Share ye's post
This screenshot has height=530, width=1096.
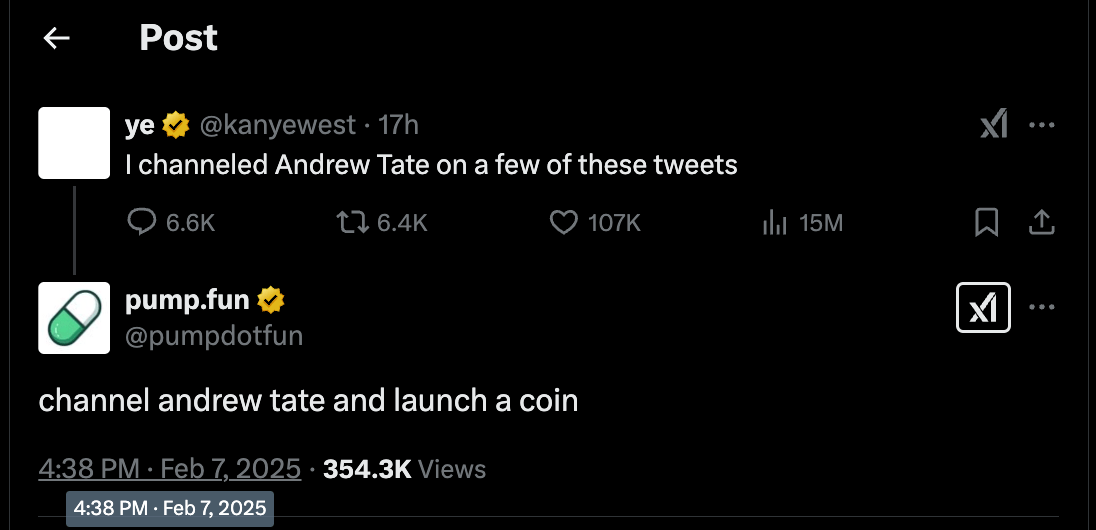[x=1042, y=223]
